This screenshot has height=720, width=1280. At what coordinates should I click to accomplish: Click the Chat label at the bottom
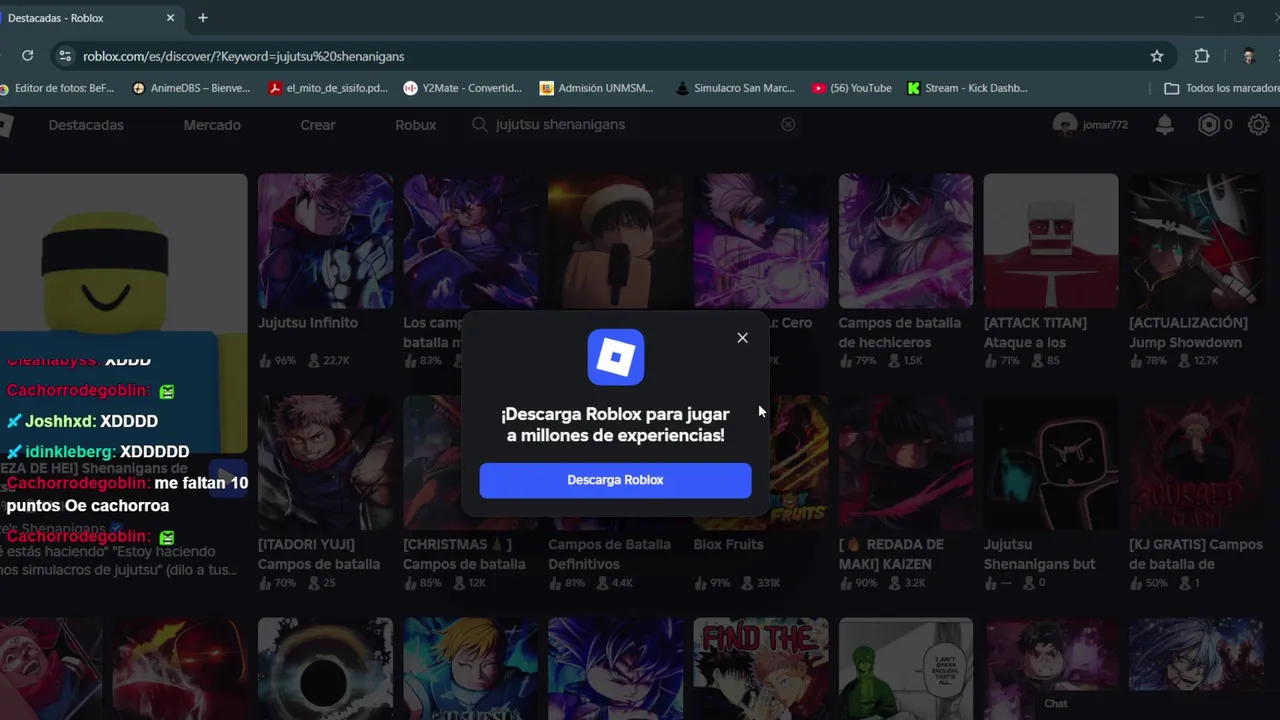(x=1056, y=704)
